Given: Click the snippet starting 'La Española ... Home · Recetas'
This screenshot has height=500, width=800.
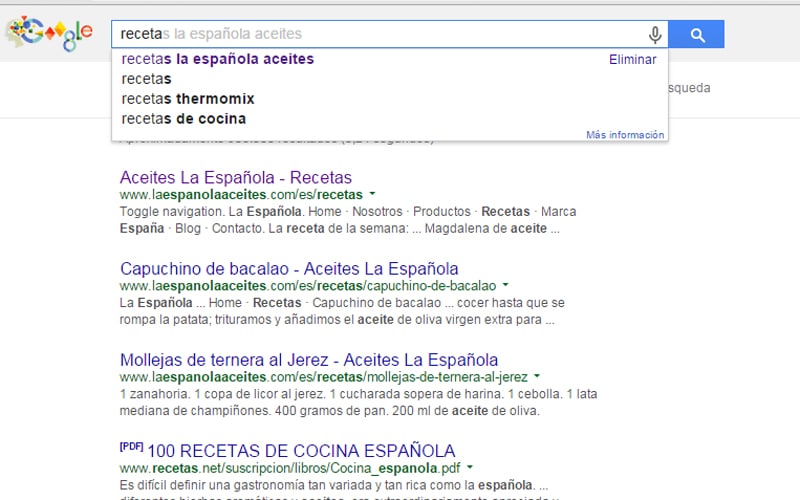Looking at the screenshot, I should (x=342, y=311).
